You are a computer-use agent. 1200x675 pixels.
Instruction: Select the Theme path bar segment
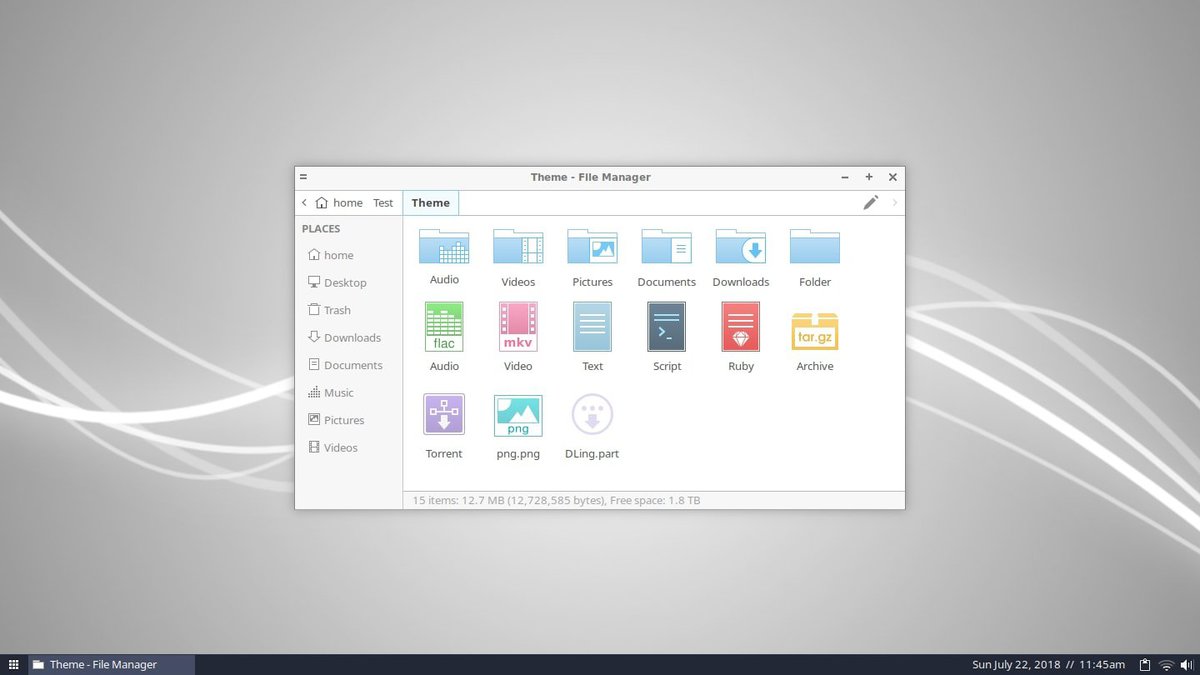pos(431,203)
